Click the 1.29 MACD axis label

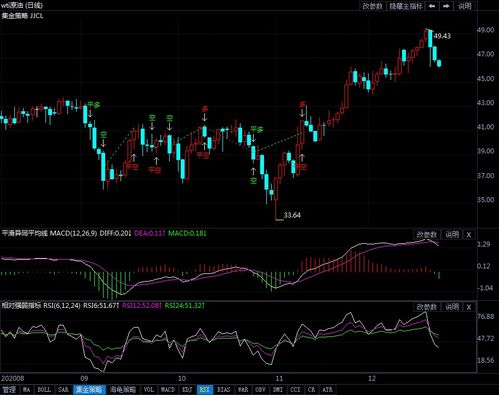(x=484, y=244)
